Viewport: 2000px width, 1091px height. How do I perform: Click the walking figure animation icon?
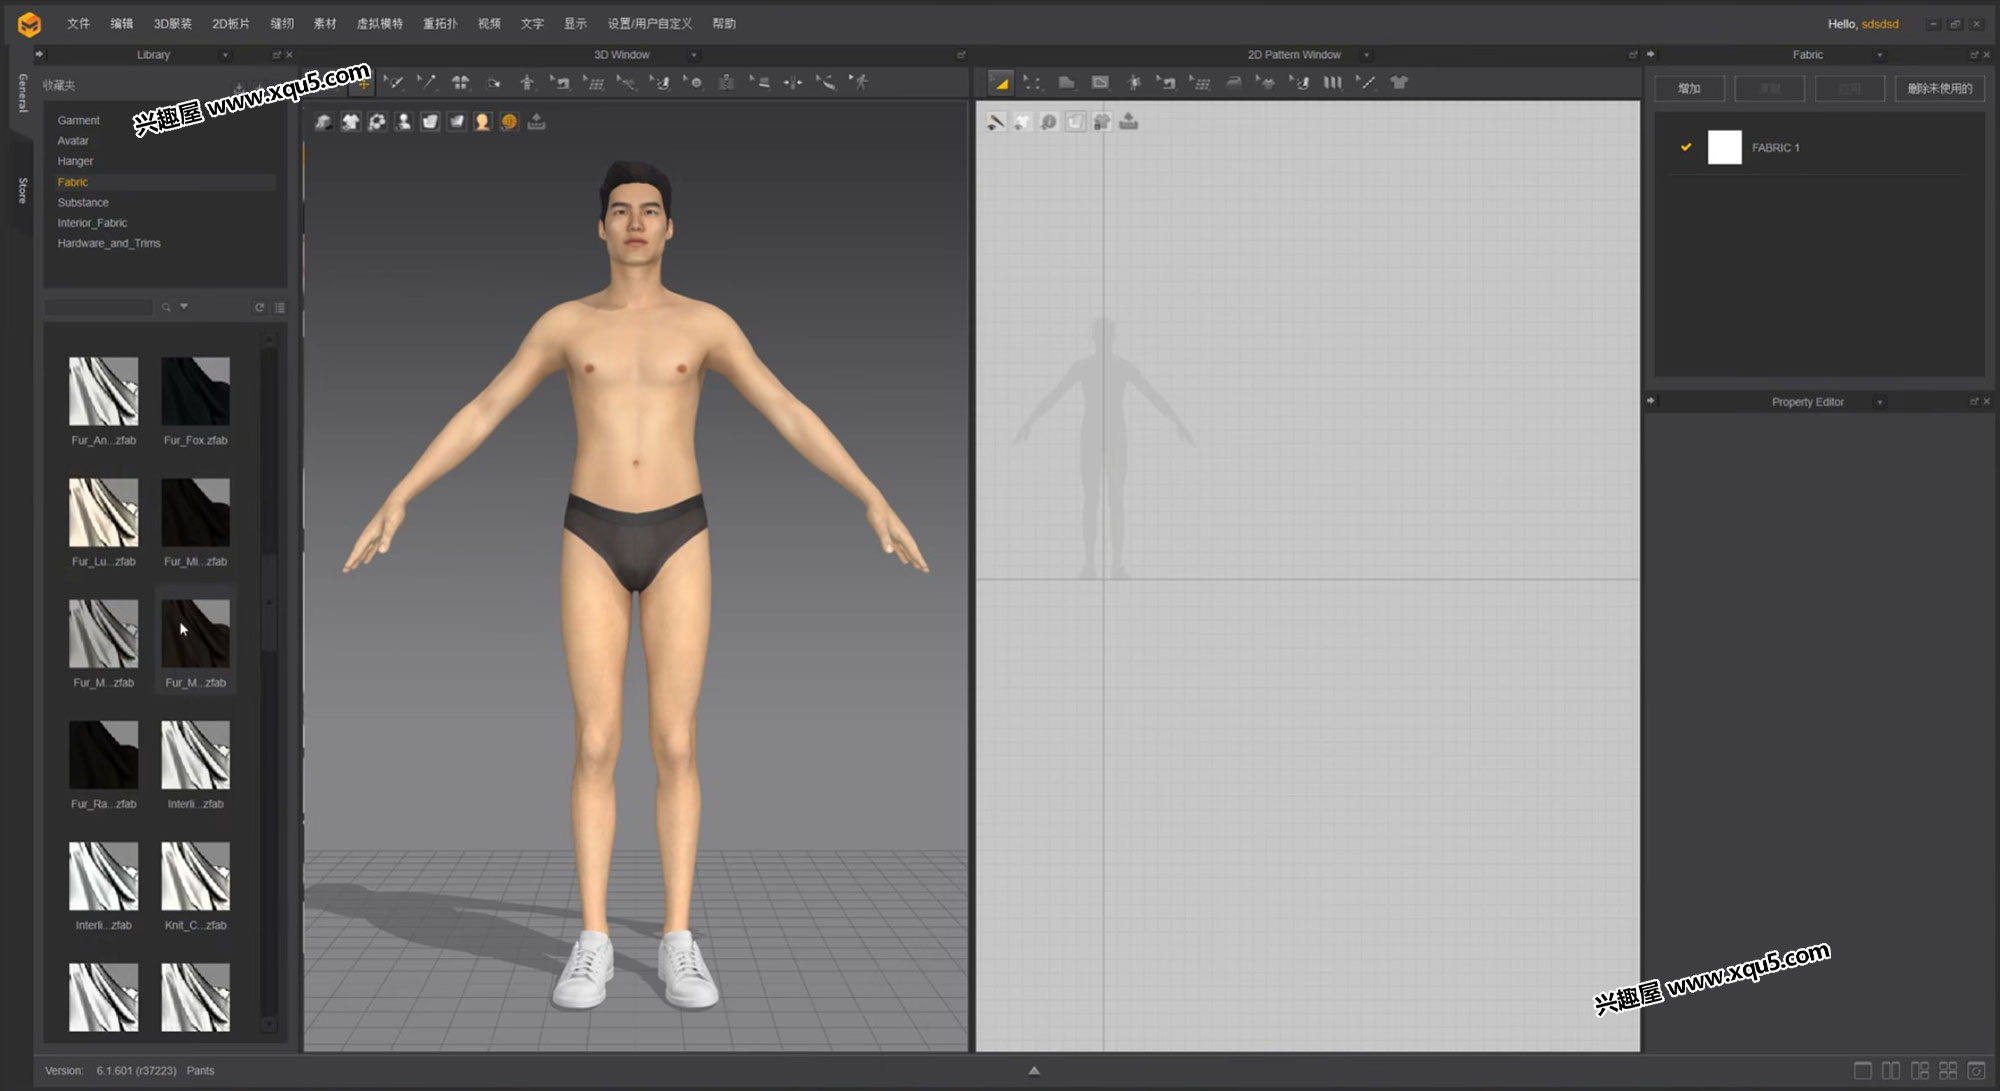pos(860,83)
